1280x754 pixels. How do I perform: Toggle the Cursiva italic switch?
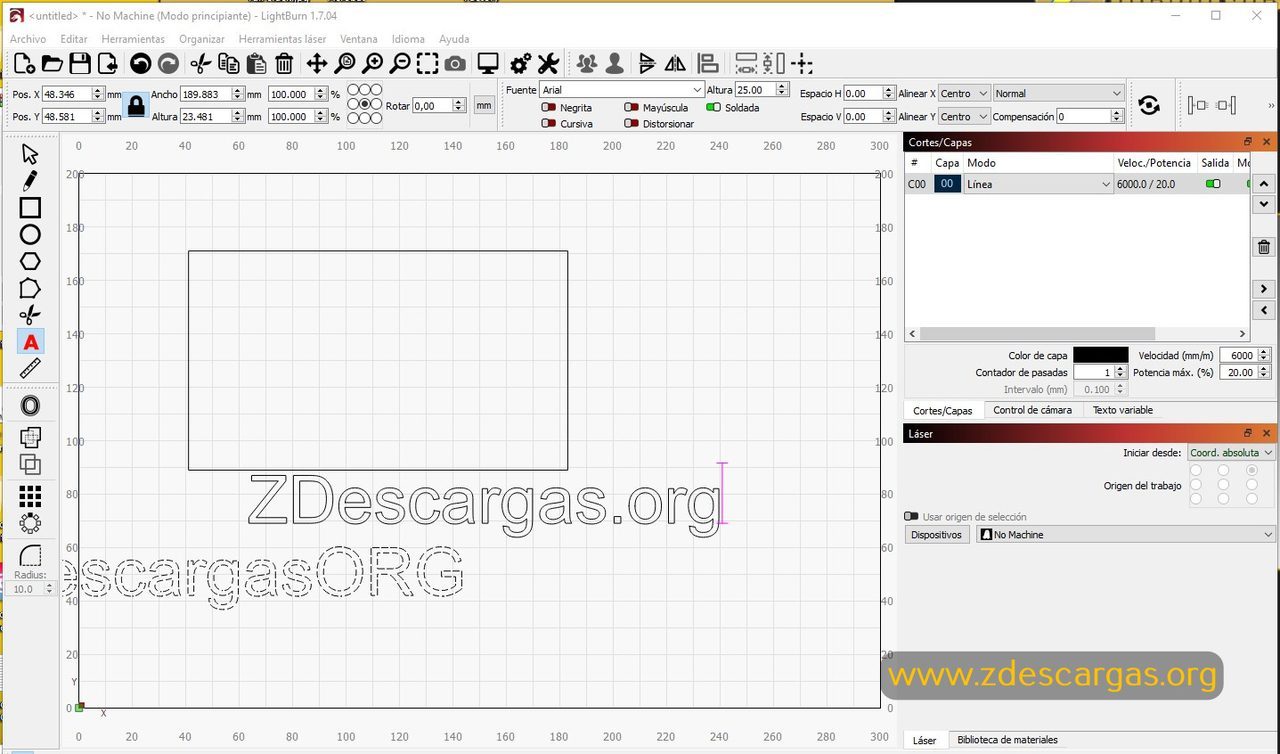pyautogui.click(x=548, y=124)
